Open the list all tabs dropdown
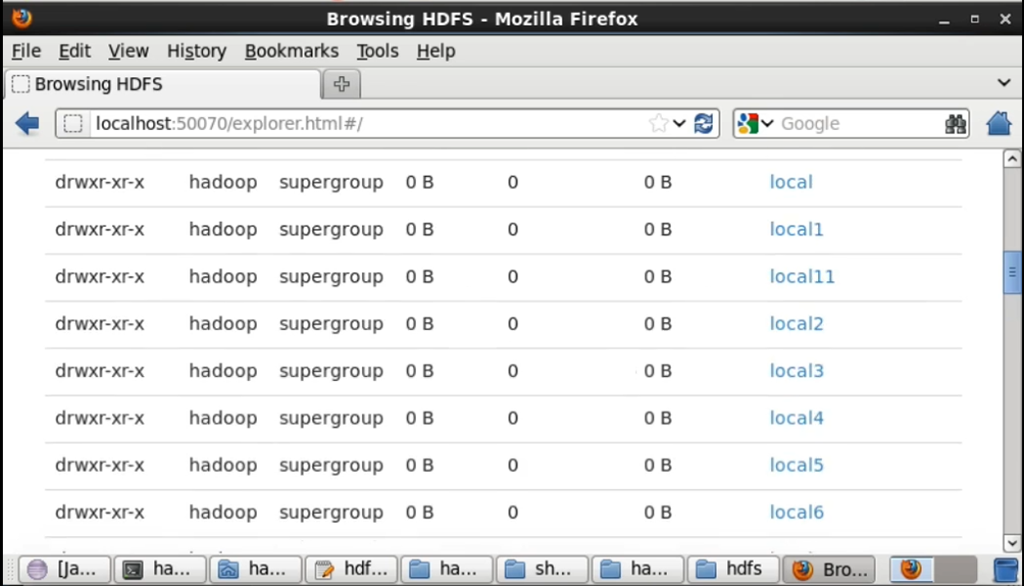 [1004, 83]
